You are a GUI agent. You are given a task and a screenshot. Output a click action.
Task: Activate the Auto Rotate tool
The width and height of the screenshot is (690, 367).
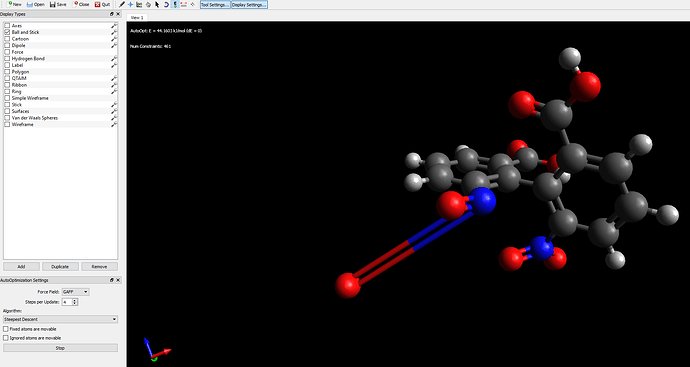click(x=166, y=4)
